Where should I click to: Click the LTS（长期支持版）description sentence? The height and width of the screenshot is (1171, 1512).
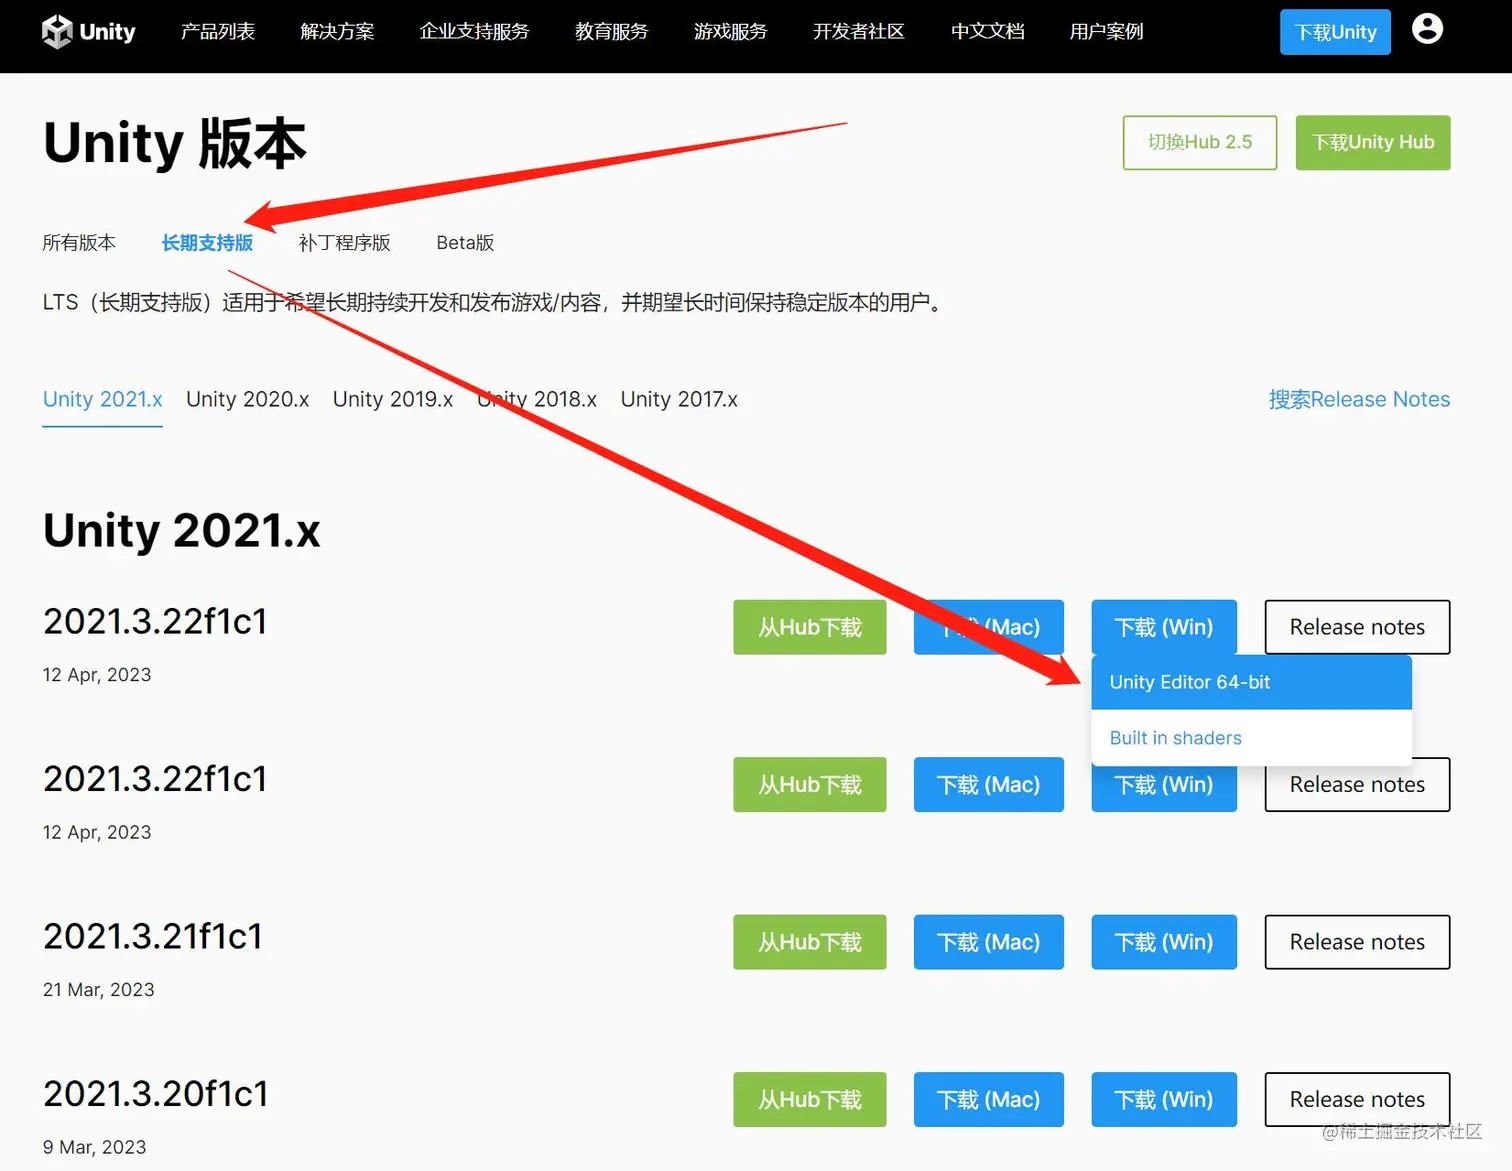click(494, 302)
